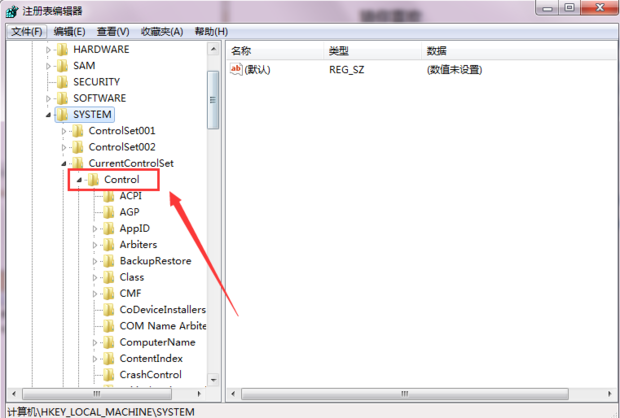The height and width of the screenshot is (418, 620).
Task: Click the tree pane vertical scrollbar thumb
Action: (213, 100)
